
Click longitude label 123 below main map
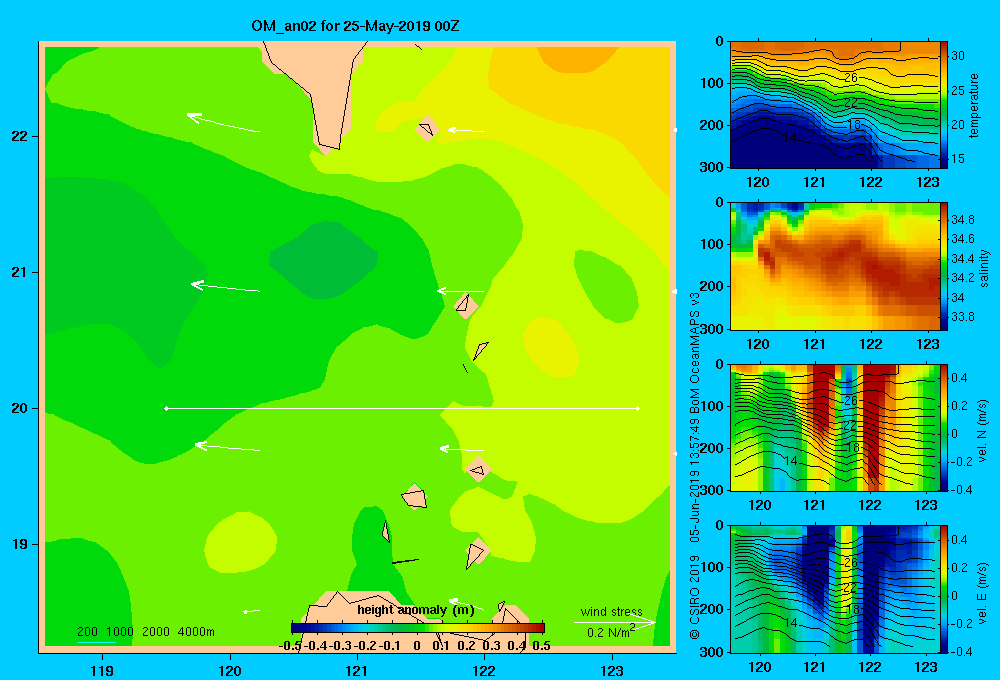(x=612, y=670)
